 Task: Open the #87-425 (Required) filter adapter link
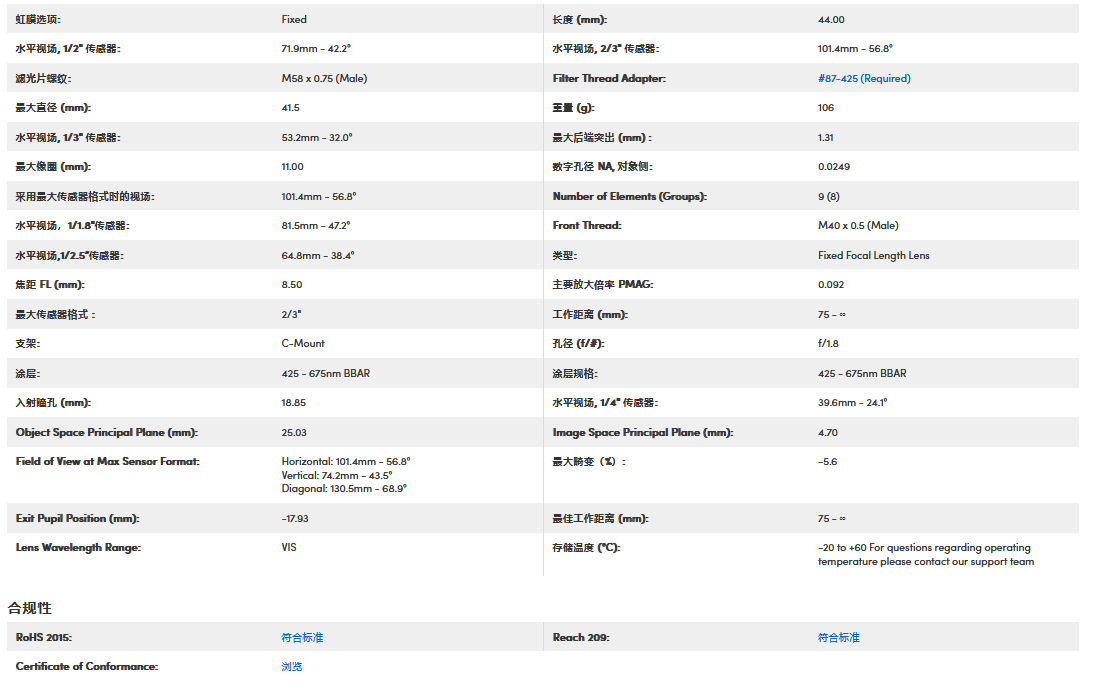pos(864,78)
